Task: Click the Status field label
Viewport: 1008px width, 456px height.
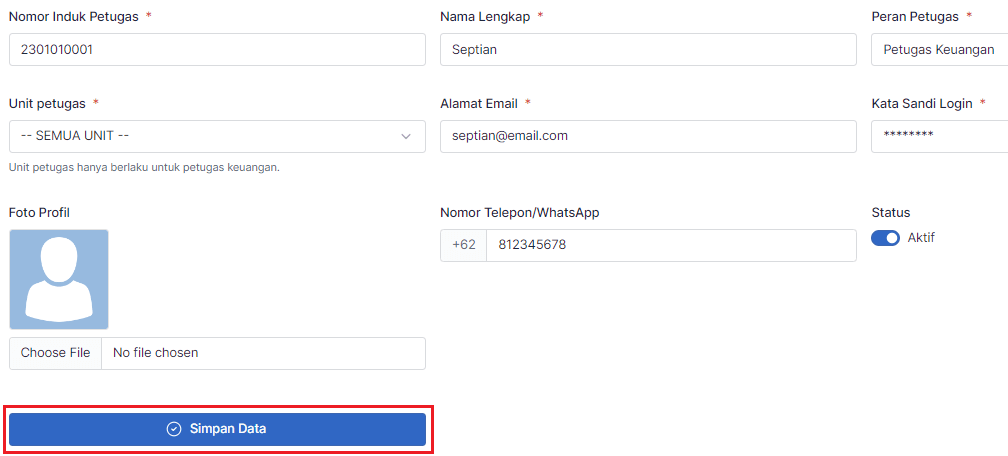Action: [x=891, y=212]
